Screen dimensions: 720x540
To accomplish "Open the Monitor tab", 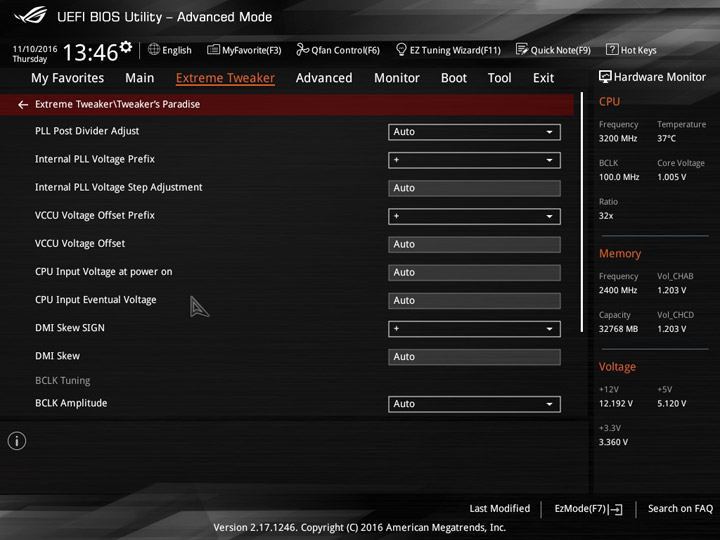I will click(x=397, y=78).
